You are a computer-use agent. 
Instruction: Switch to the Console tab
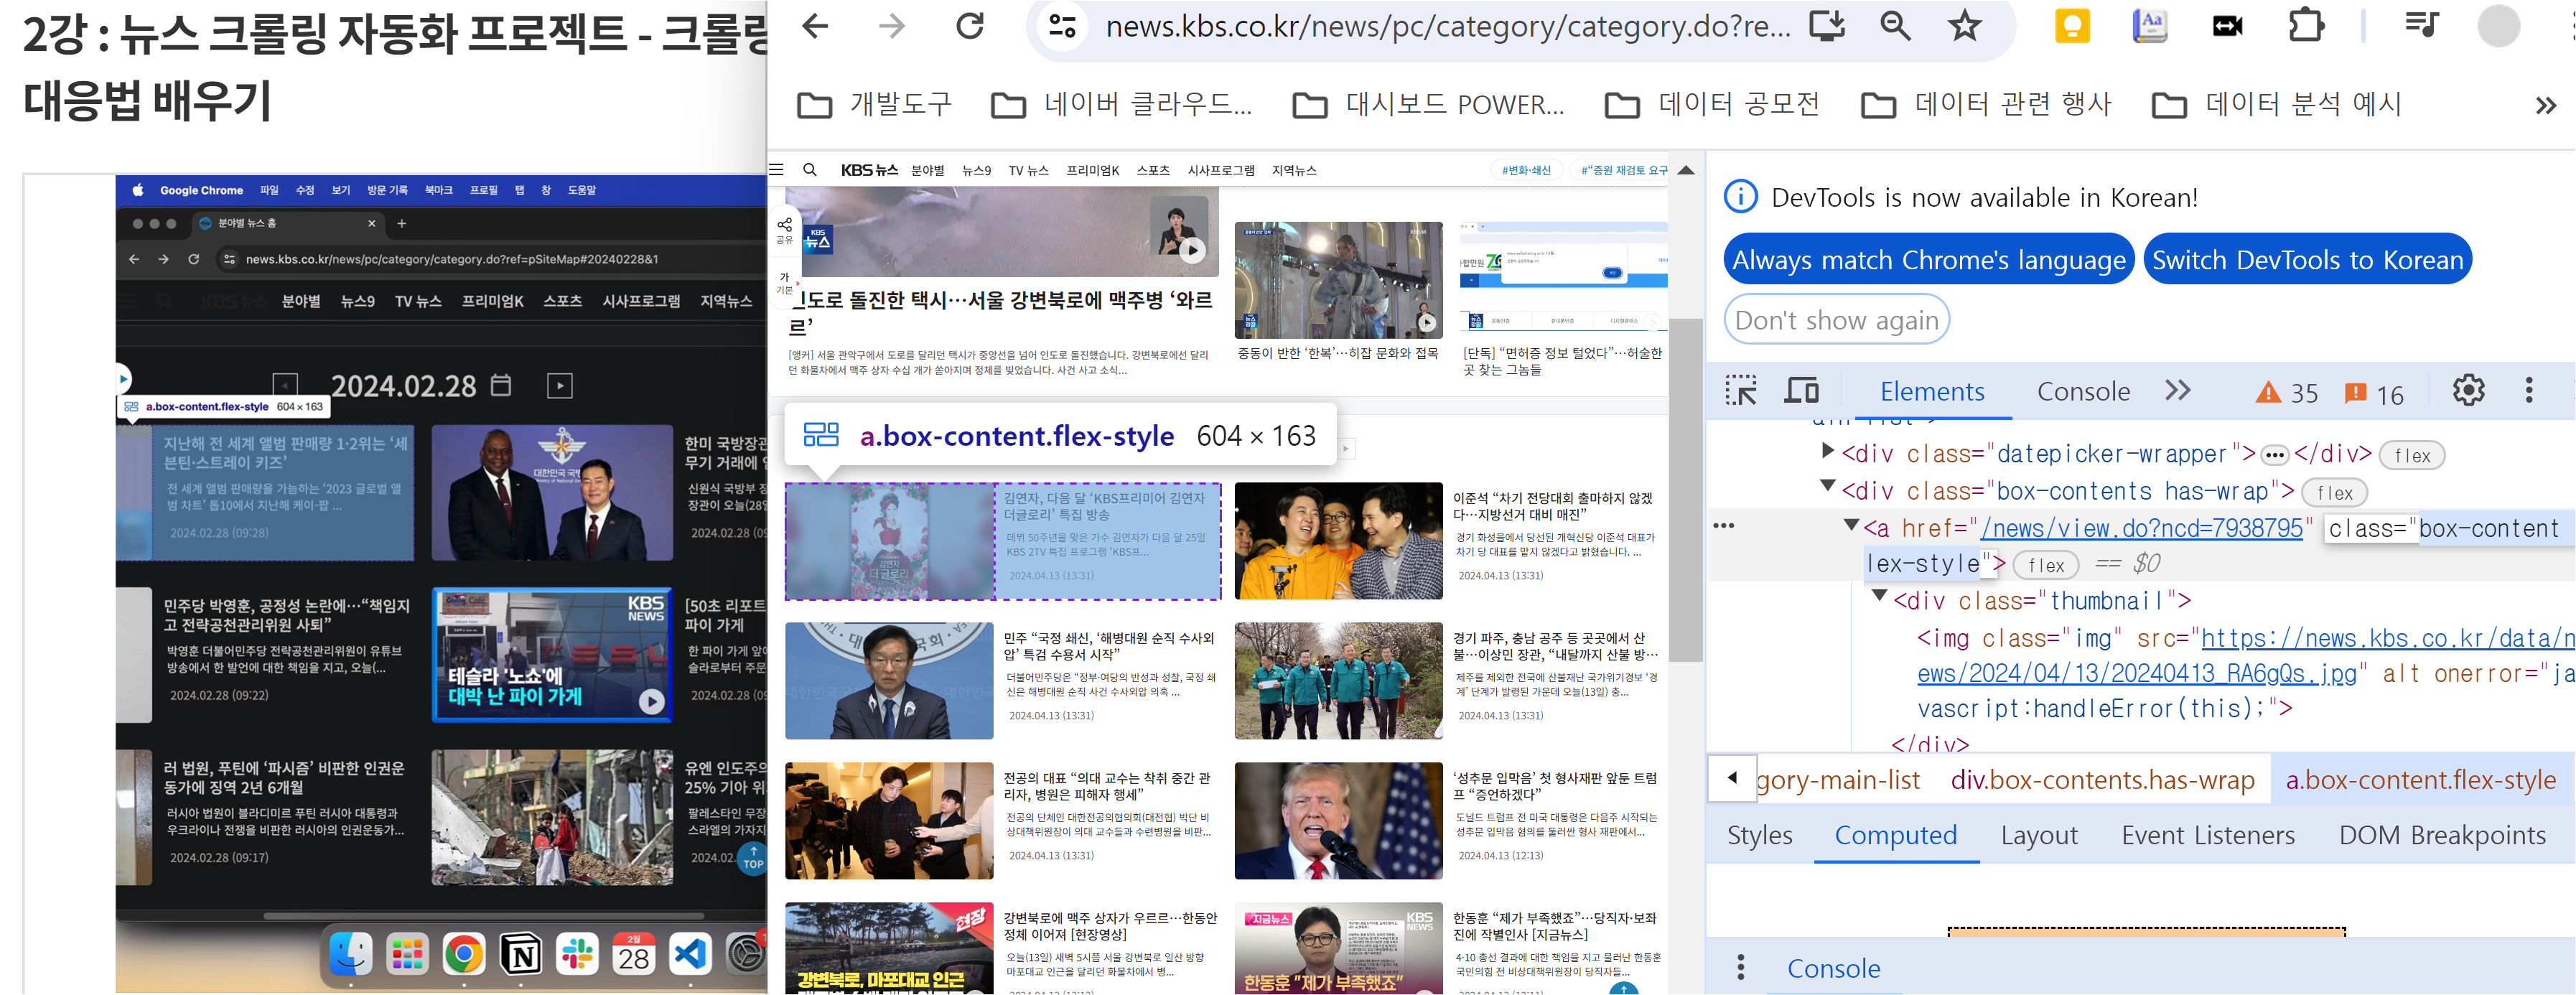click(x=2083, y=391)
